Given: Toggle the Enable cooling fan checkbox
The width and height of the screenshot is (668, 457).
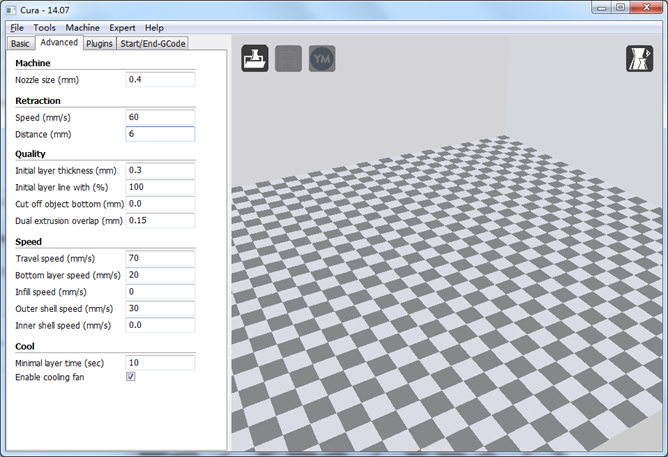Looking at the screenshot, I should (131, 377).
